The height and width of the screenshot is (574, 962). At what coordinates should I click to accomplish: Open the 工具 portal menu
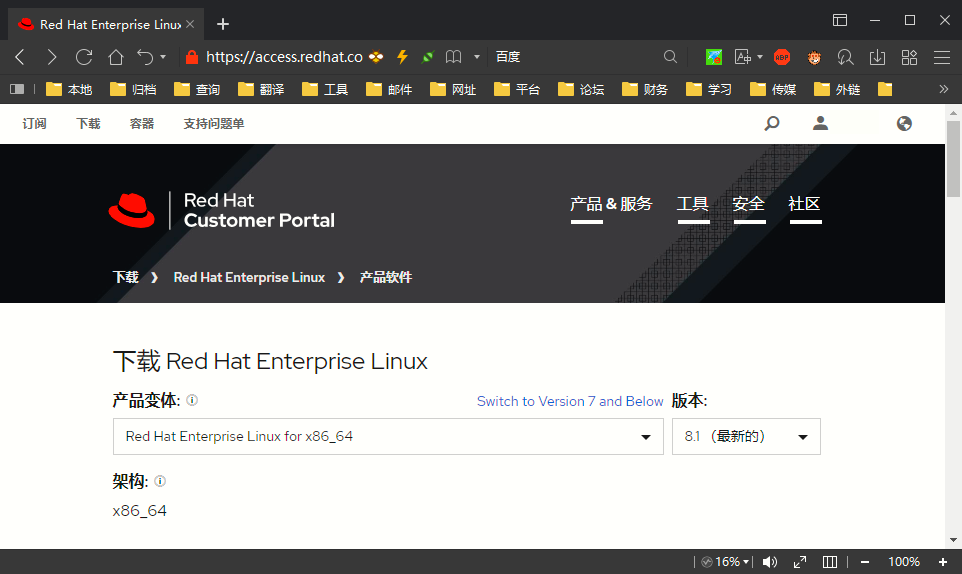693,204
